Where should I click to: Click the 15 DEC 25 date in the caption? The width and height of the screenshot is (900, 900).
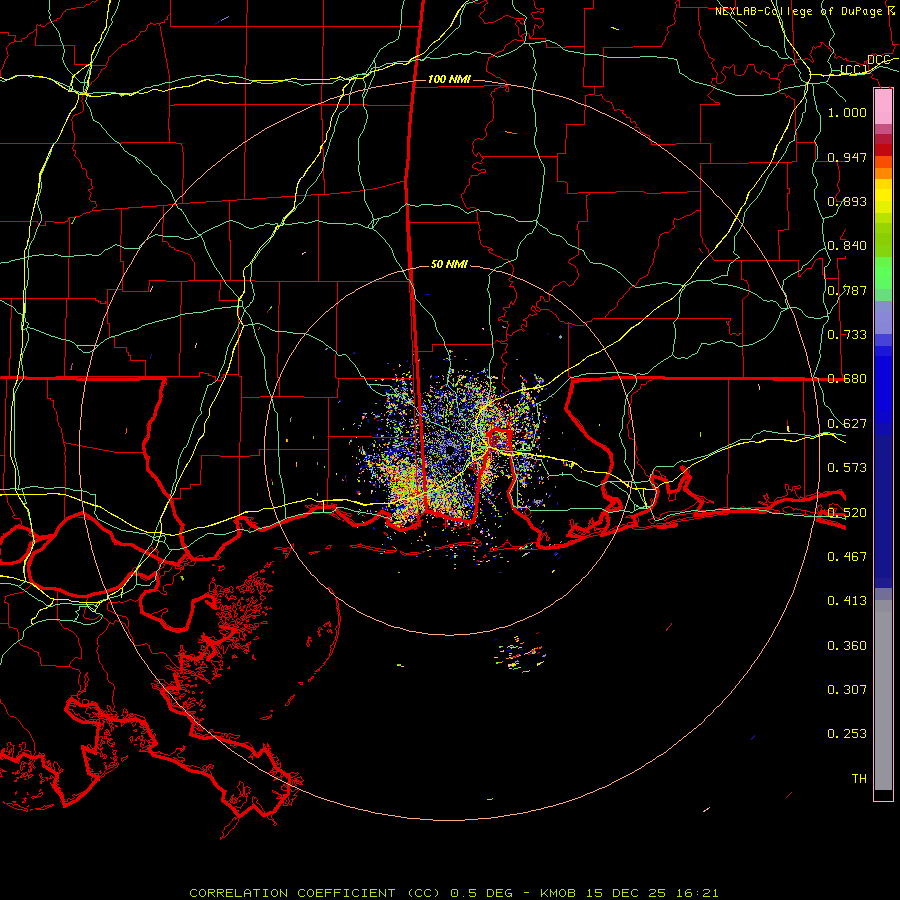click(626, 893)
